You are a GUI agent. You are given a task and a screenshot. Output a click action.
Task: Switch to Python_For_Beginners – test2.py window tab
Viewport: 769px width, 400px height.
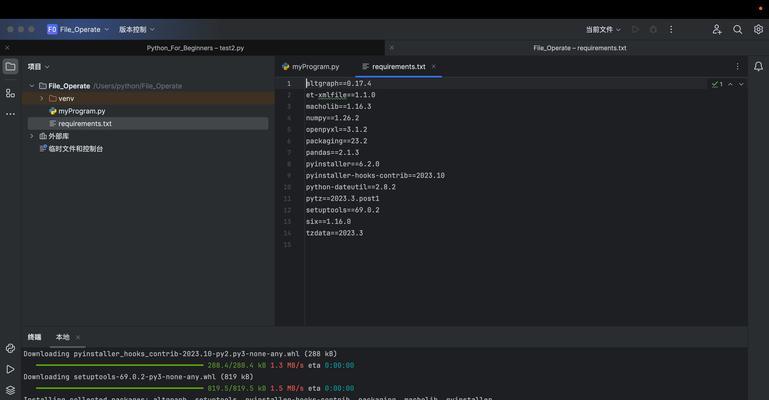coord(195,48)
